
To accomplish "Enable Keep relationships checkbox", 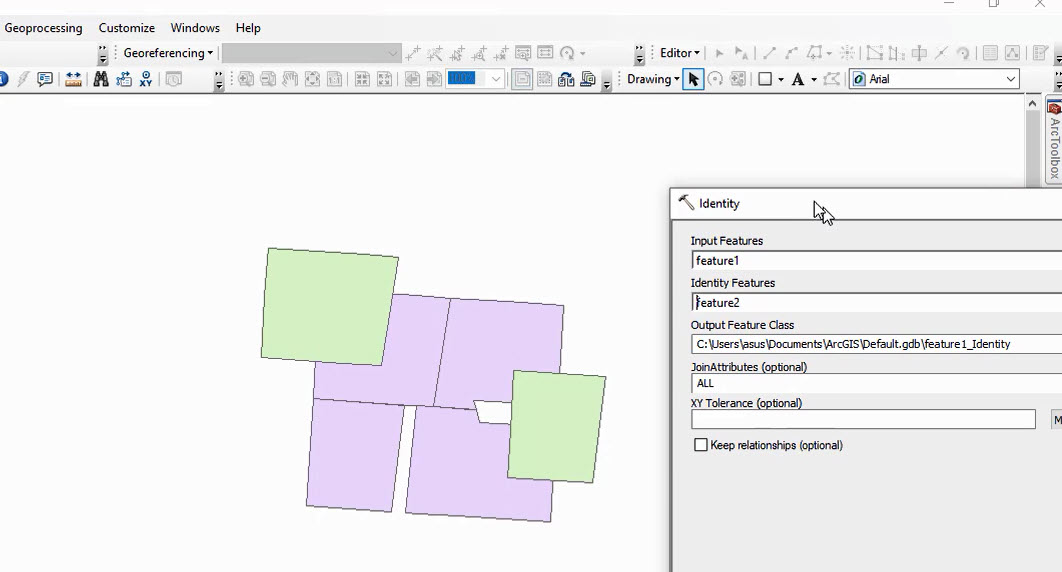I will [701, 445].
